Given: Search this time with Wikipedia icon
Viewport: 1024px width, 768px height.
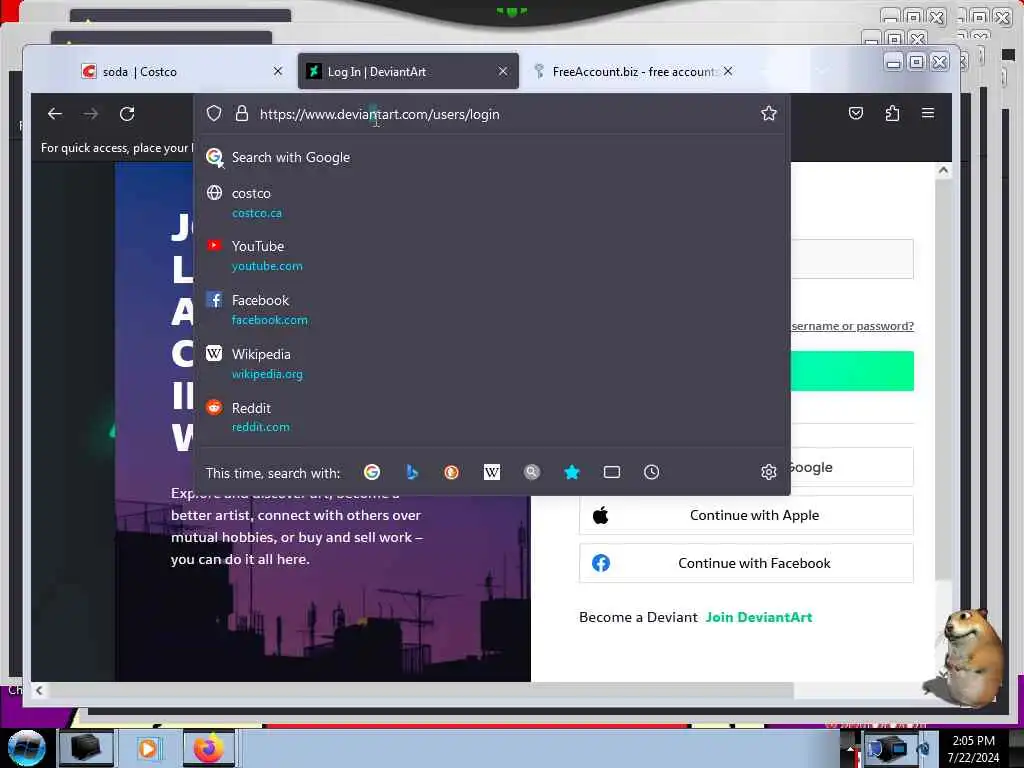Looking at the screenshot, I should (x=492, y=472).
